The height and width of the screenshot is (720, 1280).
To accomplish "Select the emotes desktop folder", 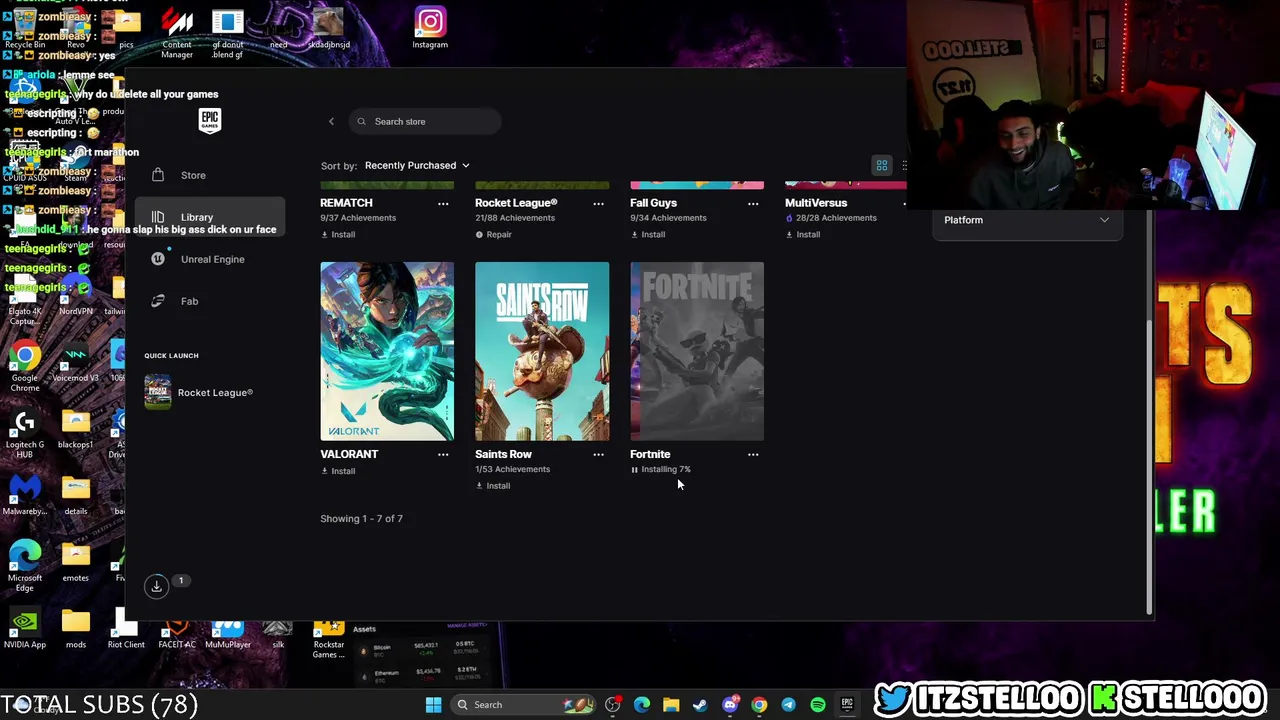I will pos(76,562).
